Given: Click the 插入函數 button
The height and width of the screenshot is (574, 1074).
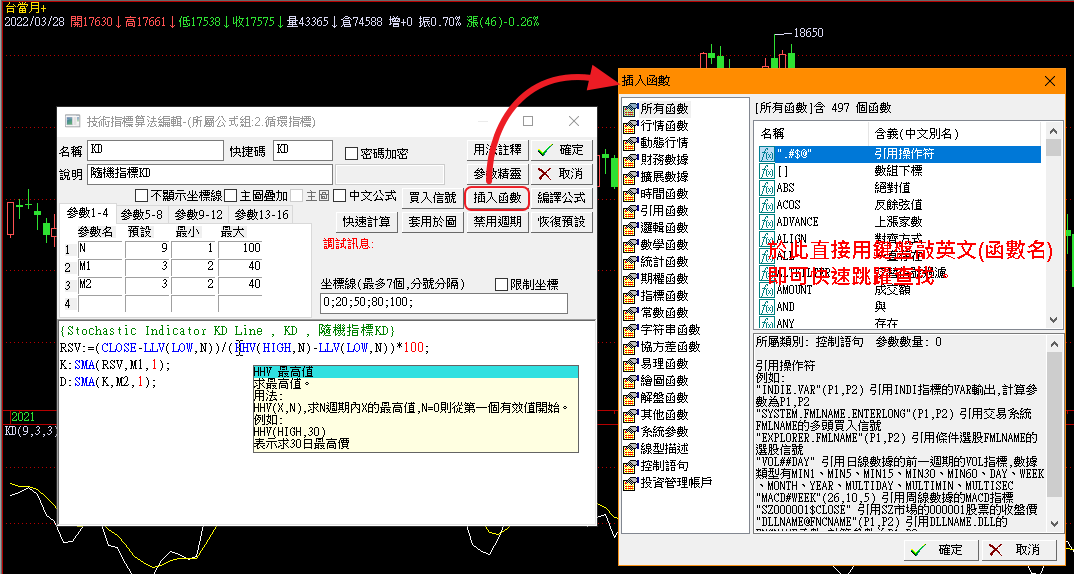Looking at the screenshot, I should point(496,198).
